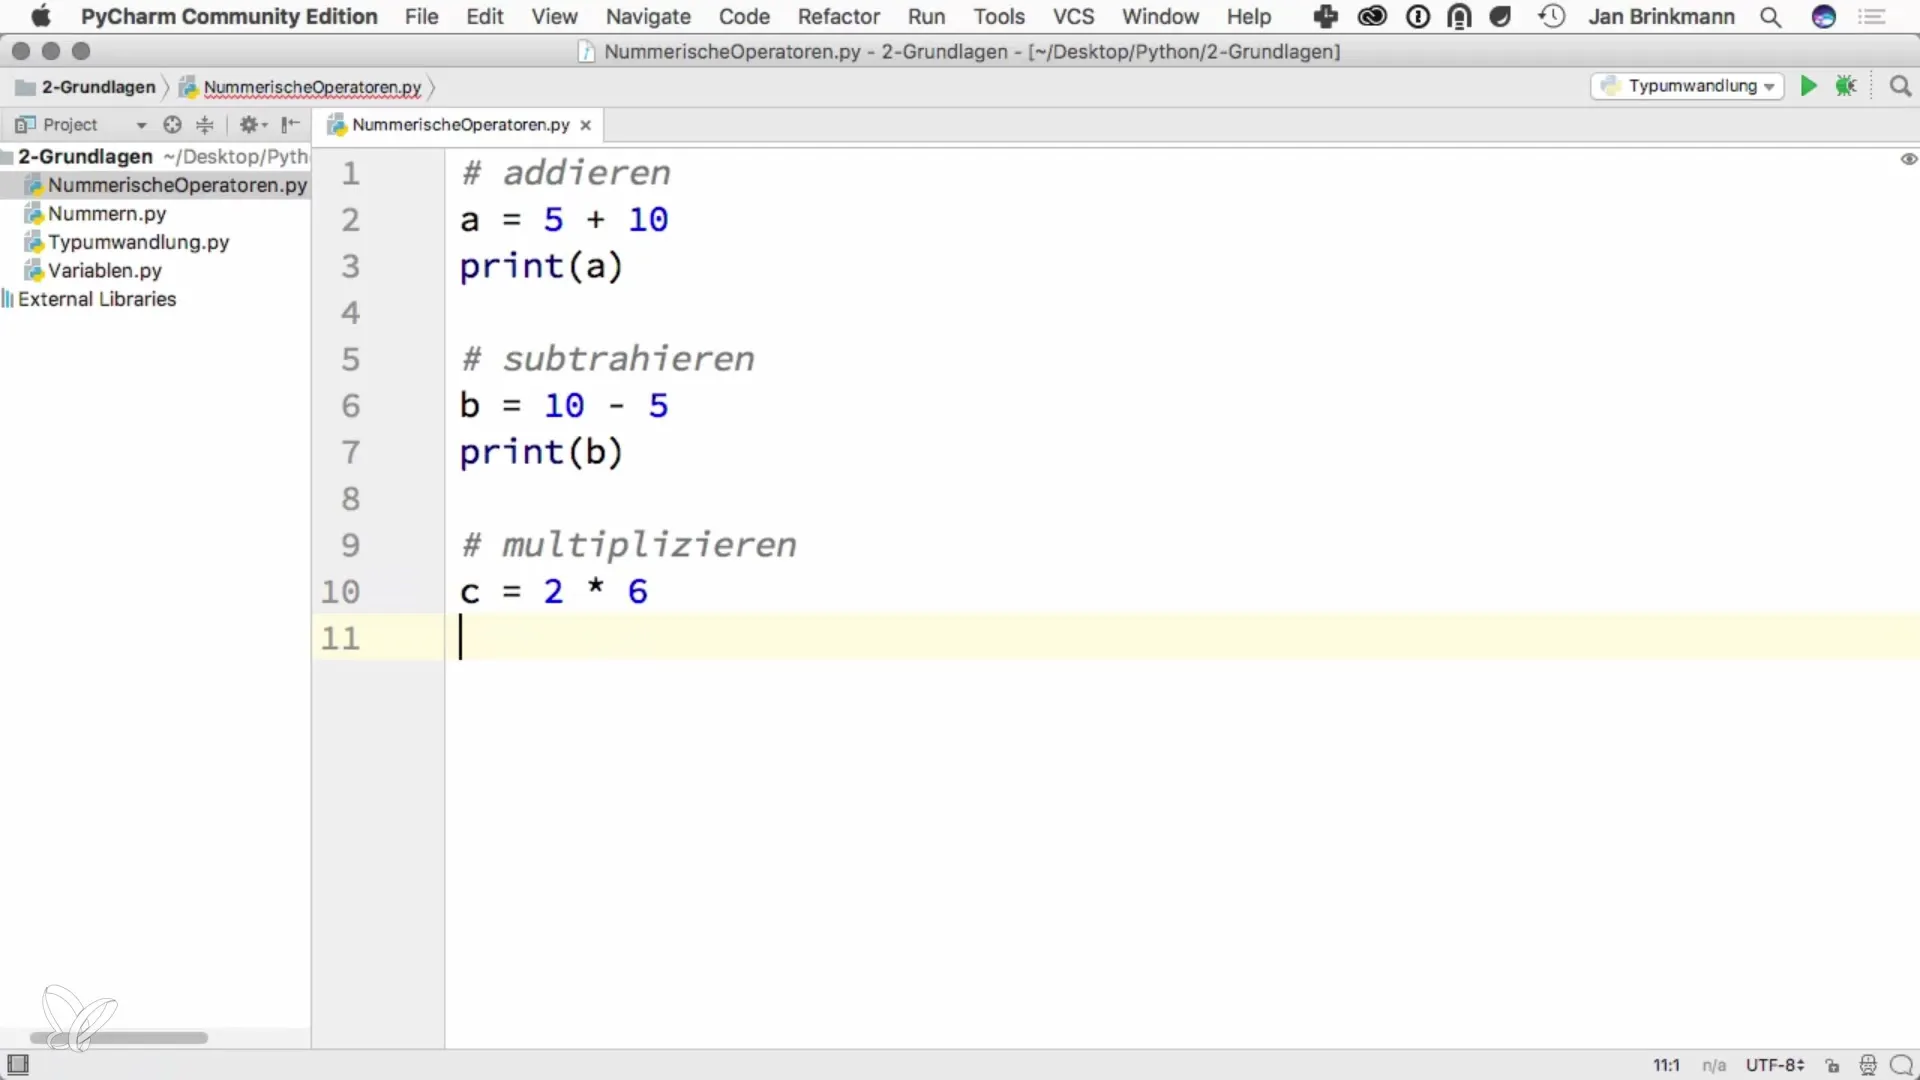Place cursor in the '# multiplizieren' comment line
The width and height of the screenshot is (1920, 1080).
[629, 545]
